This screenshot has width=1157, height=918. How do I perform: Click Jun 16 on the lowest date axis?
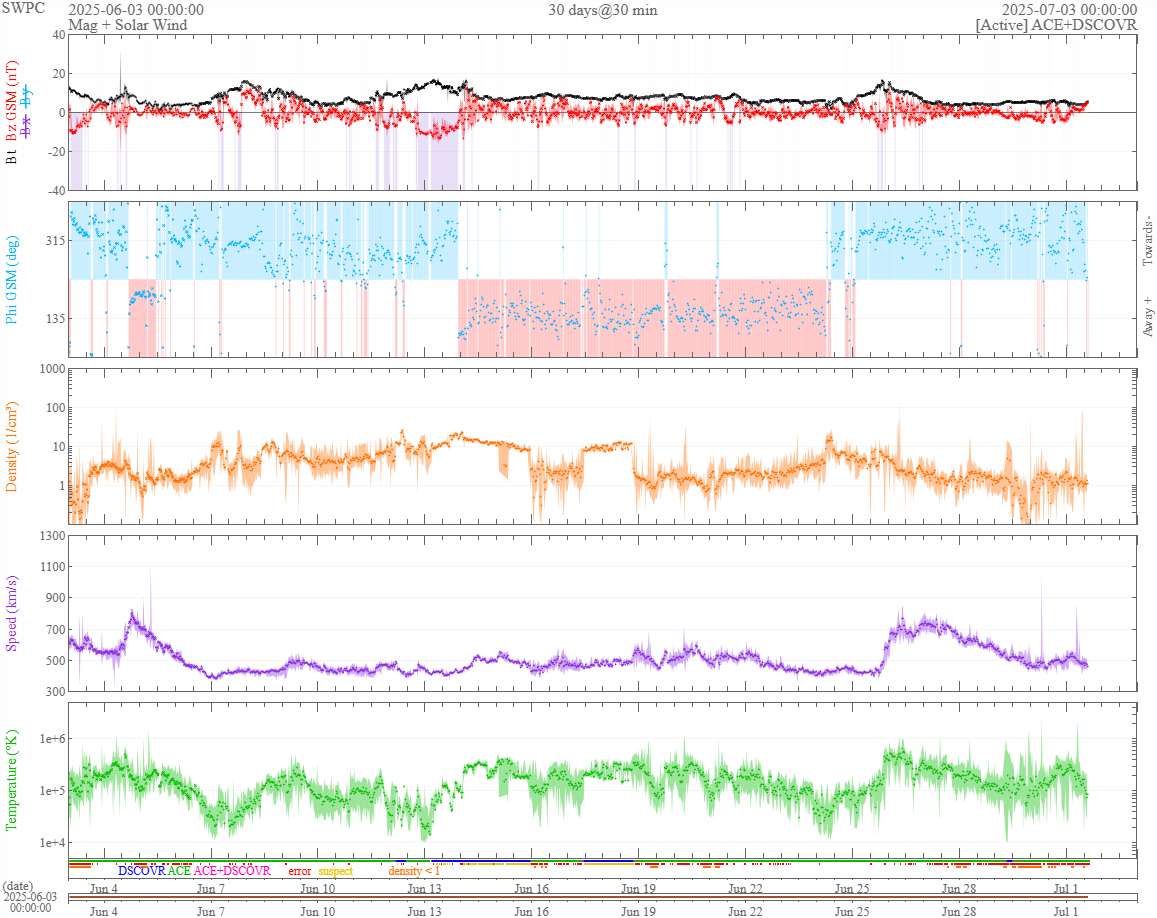click(x=531, y=911)
